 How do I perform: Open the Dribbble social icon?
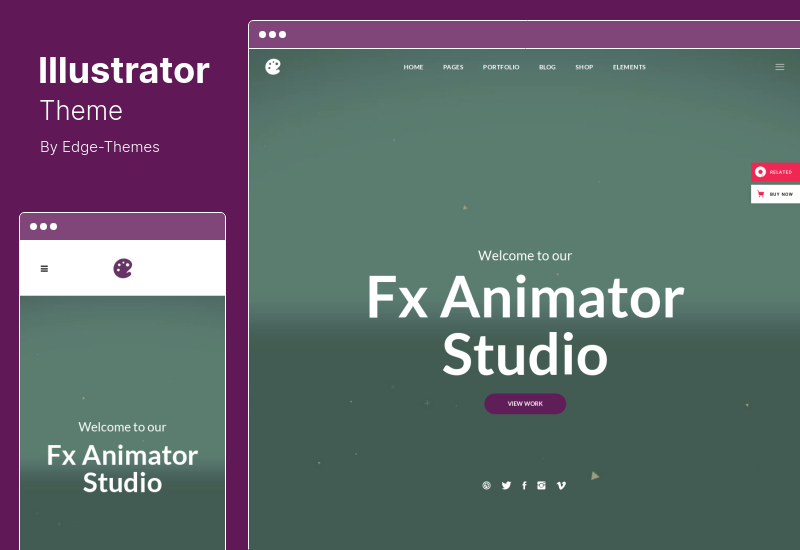[487, 485]
